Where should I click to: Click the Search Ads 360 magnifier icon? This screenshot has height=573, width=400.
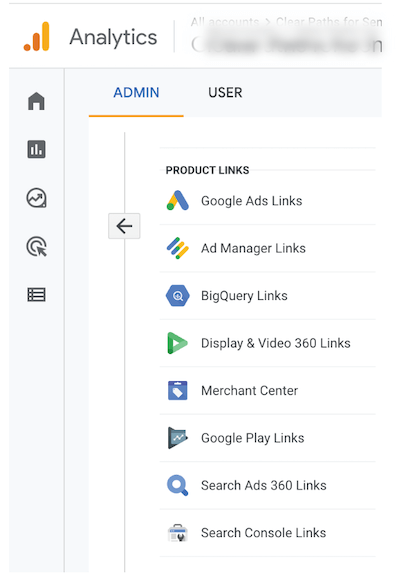tap(178, 485)
